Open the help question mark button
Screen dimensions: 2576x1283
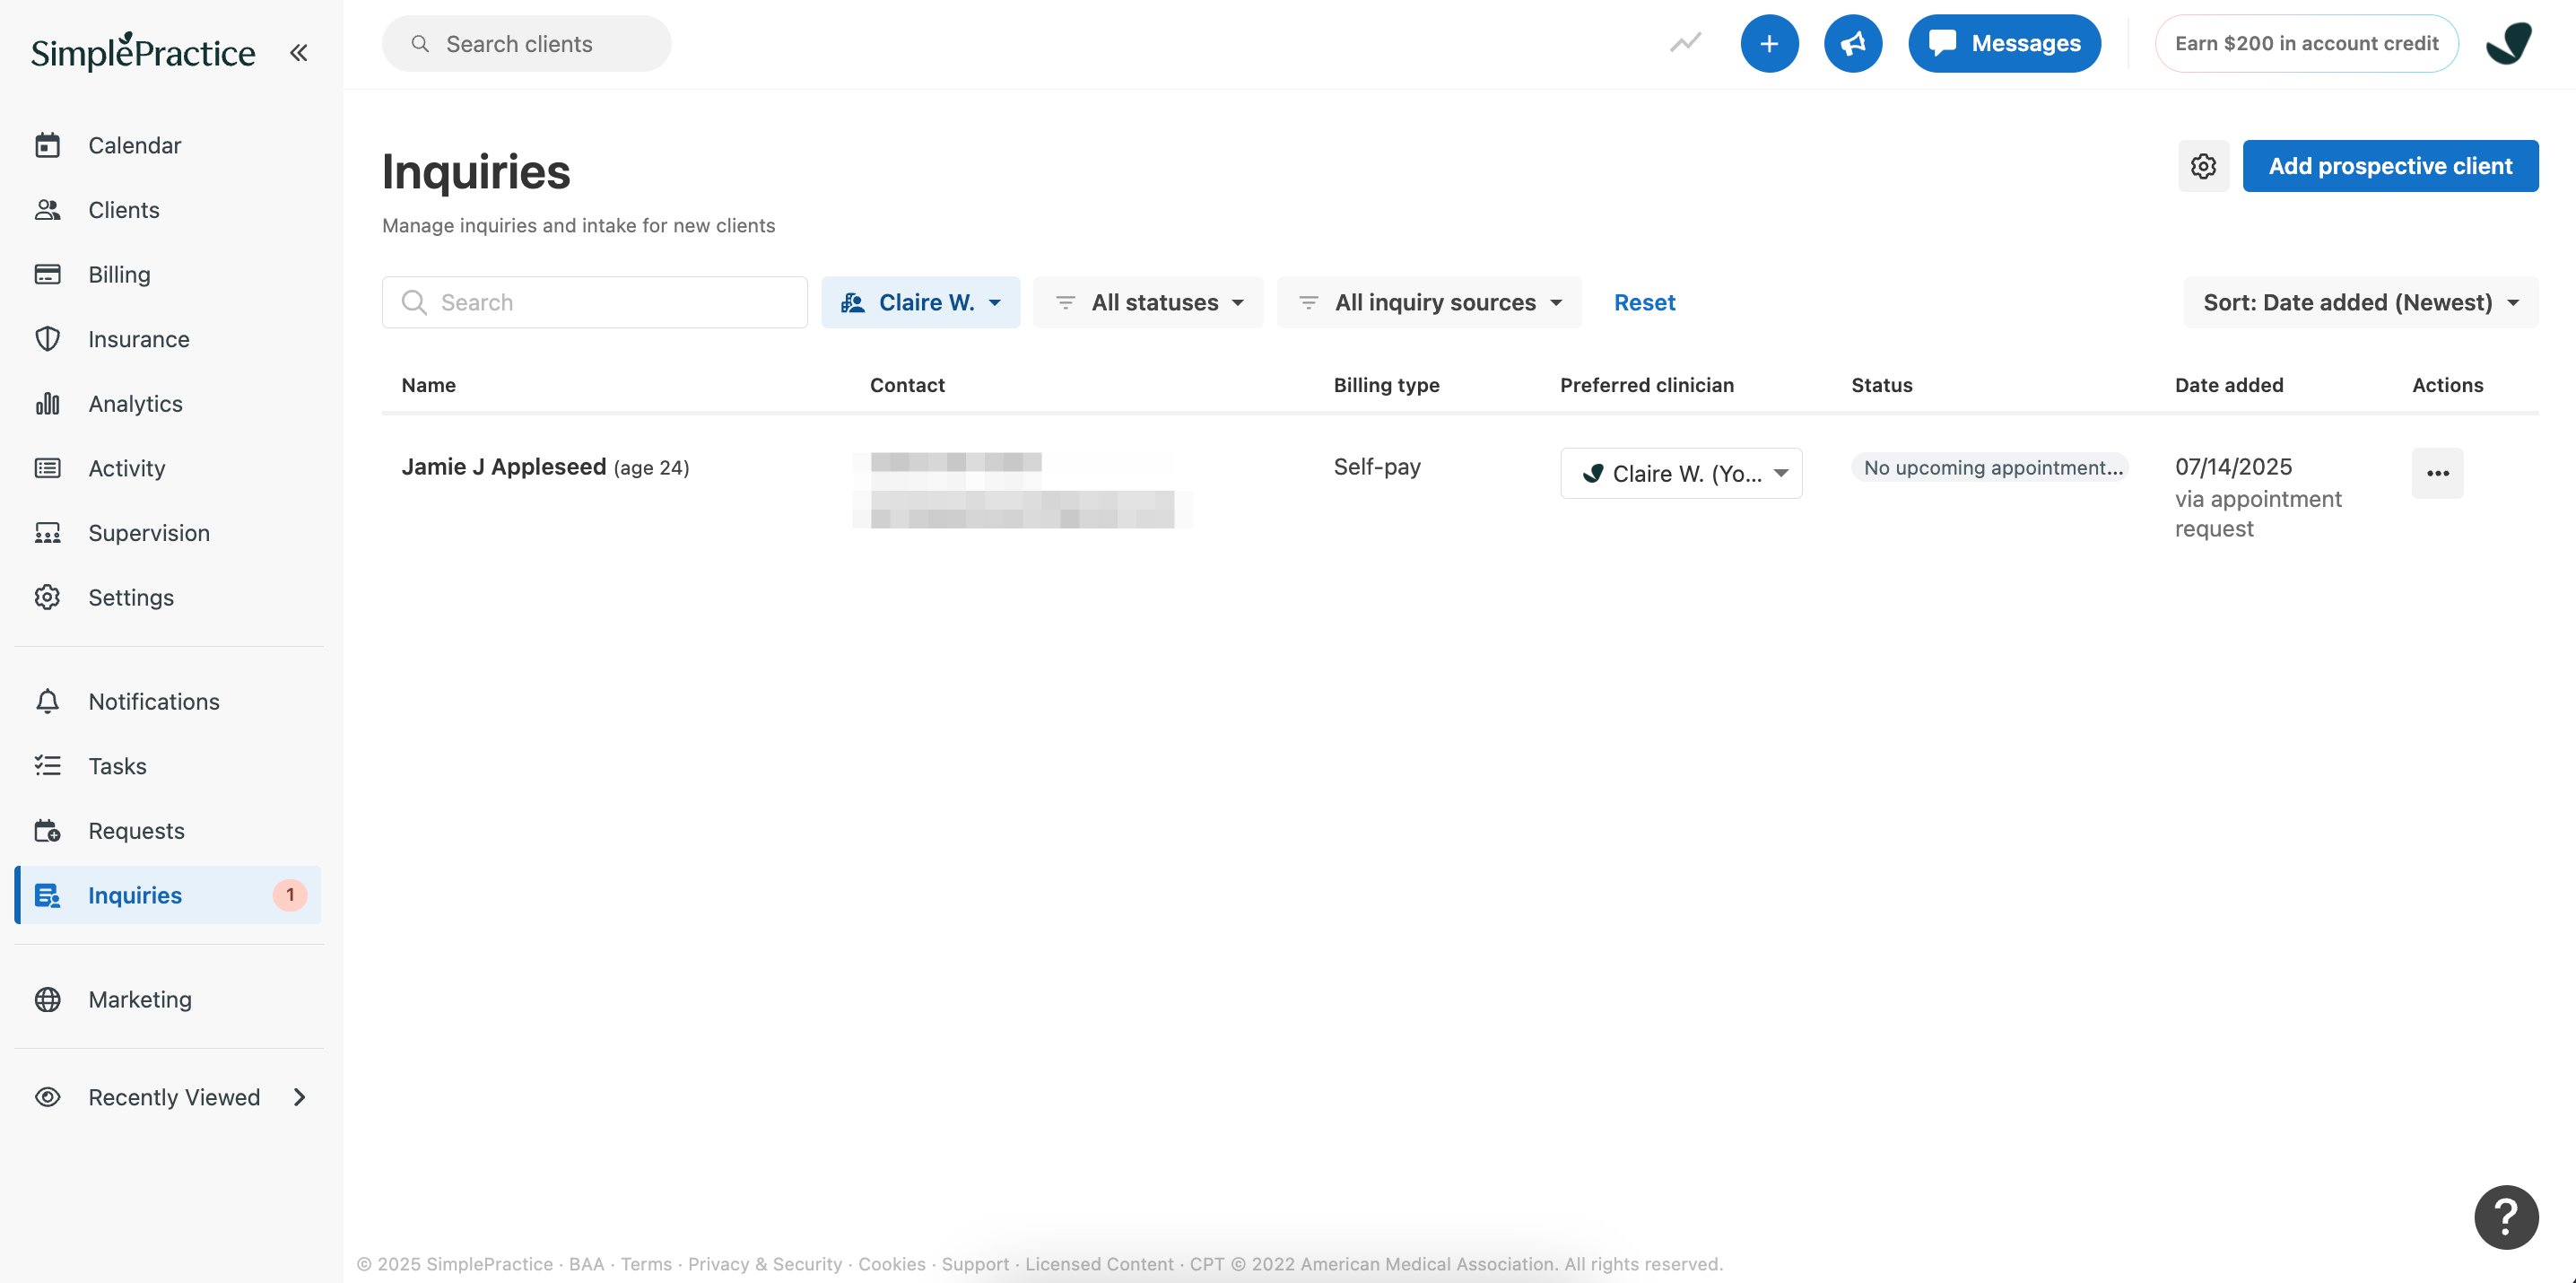tap(2506, 1217)
